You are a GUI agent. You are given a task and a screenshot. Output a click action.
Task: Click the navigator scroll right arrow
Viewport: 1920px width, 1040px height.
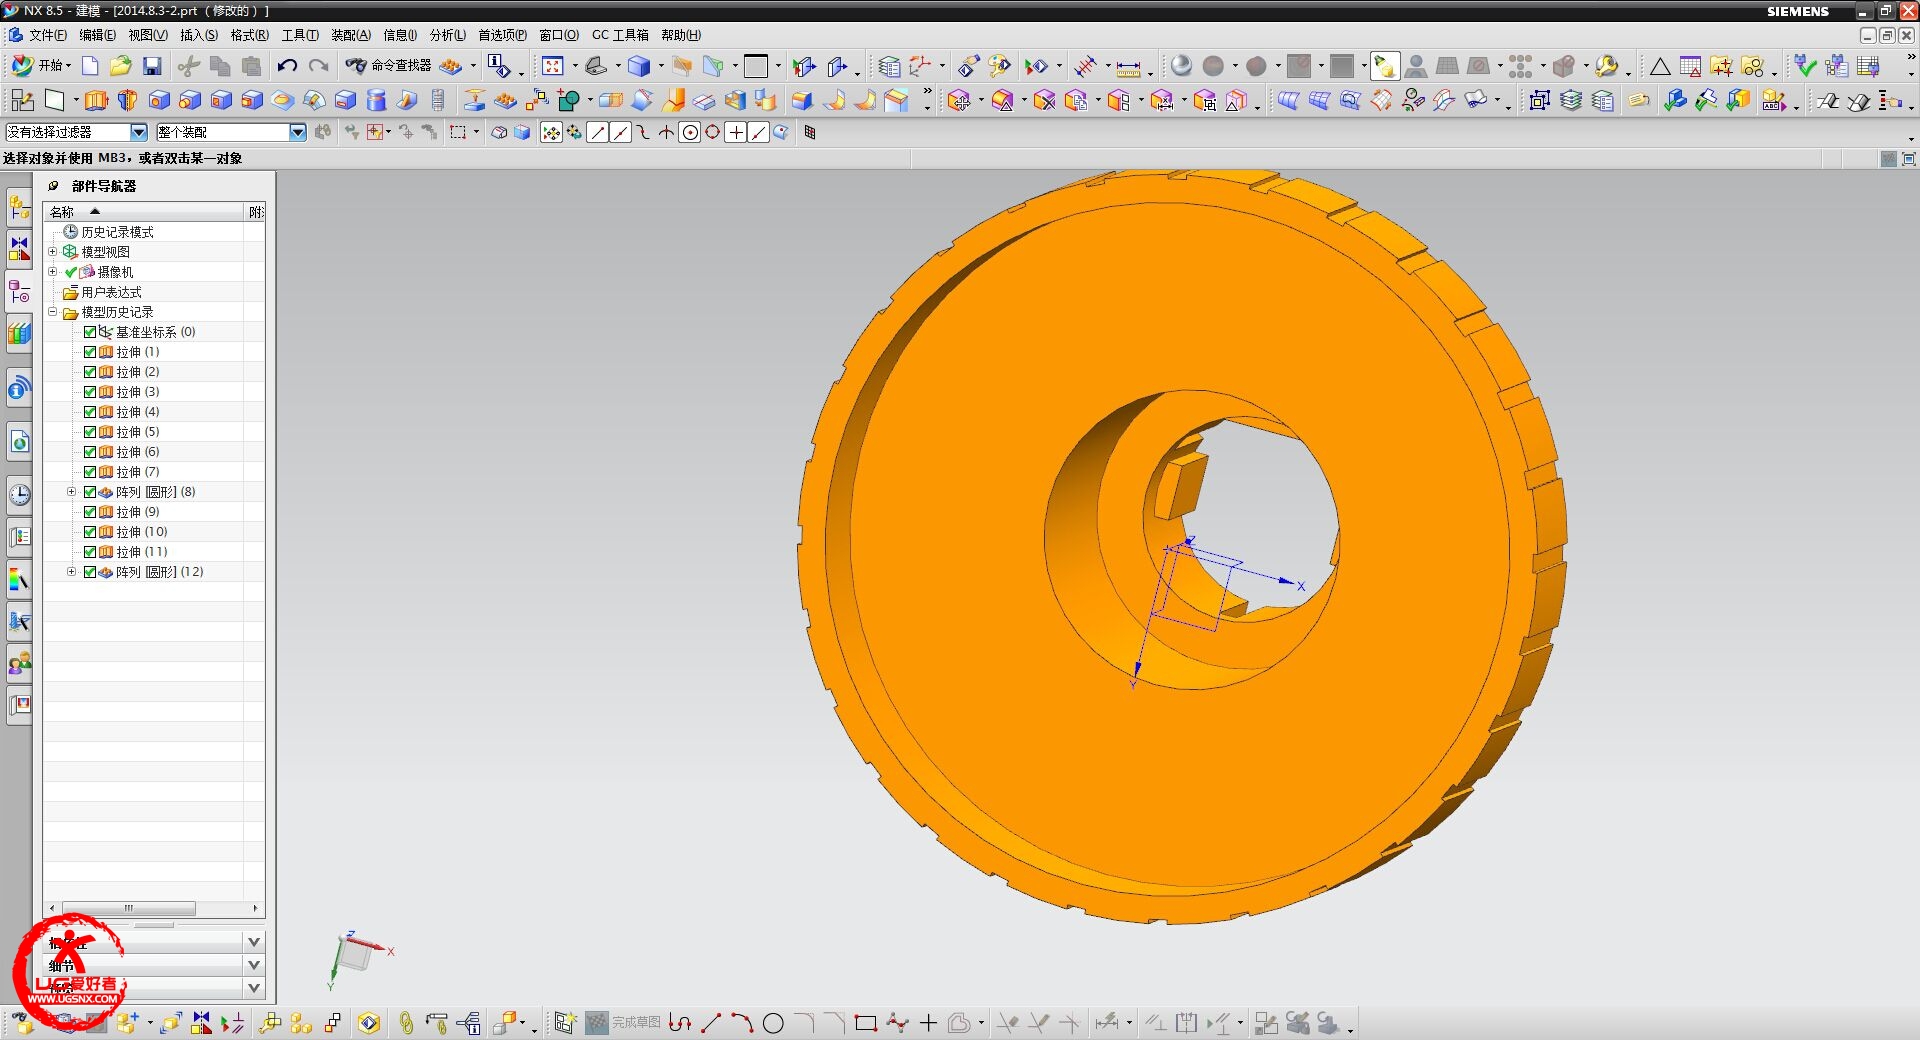(255, 908)
